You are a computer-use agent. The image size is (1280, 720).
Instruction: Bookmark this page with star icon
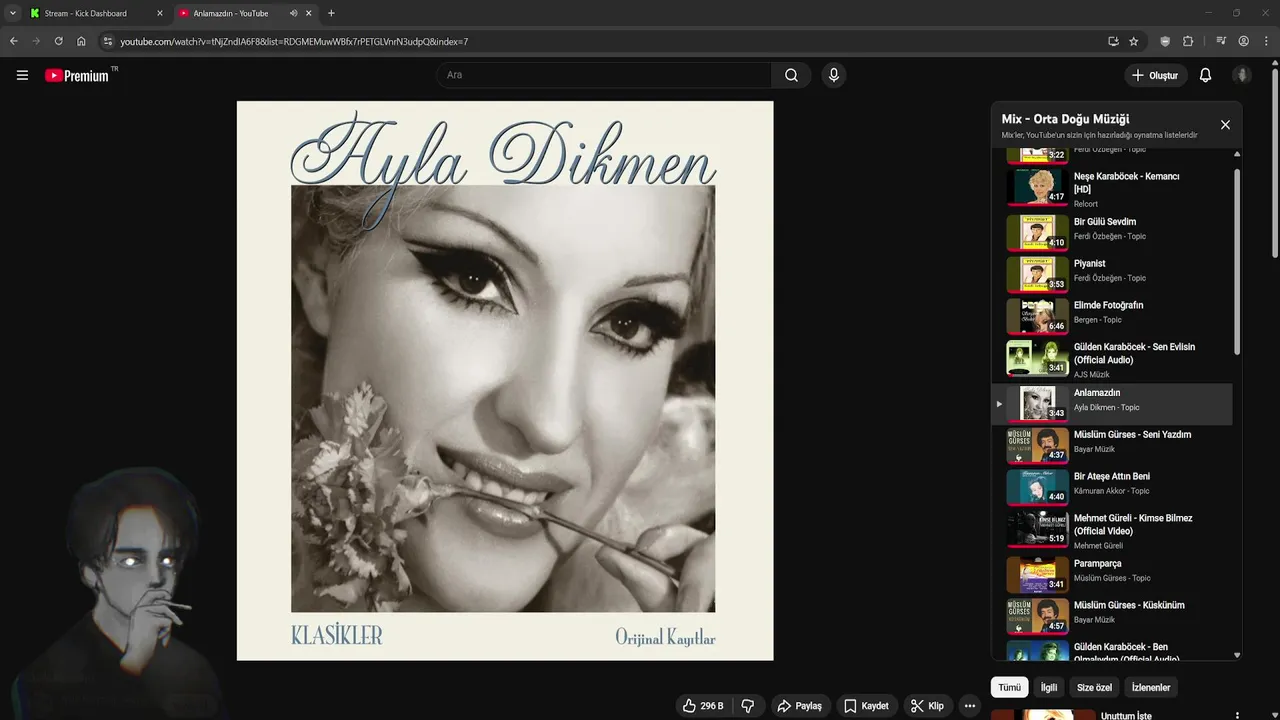click(1134, 41)
